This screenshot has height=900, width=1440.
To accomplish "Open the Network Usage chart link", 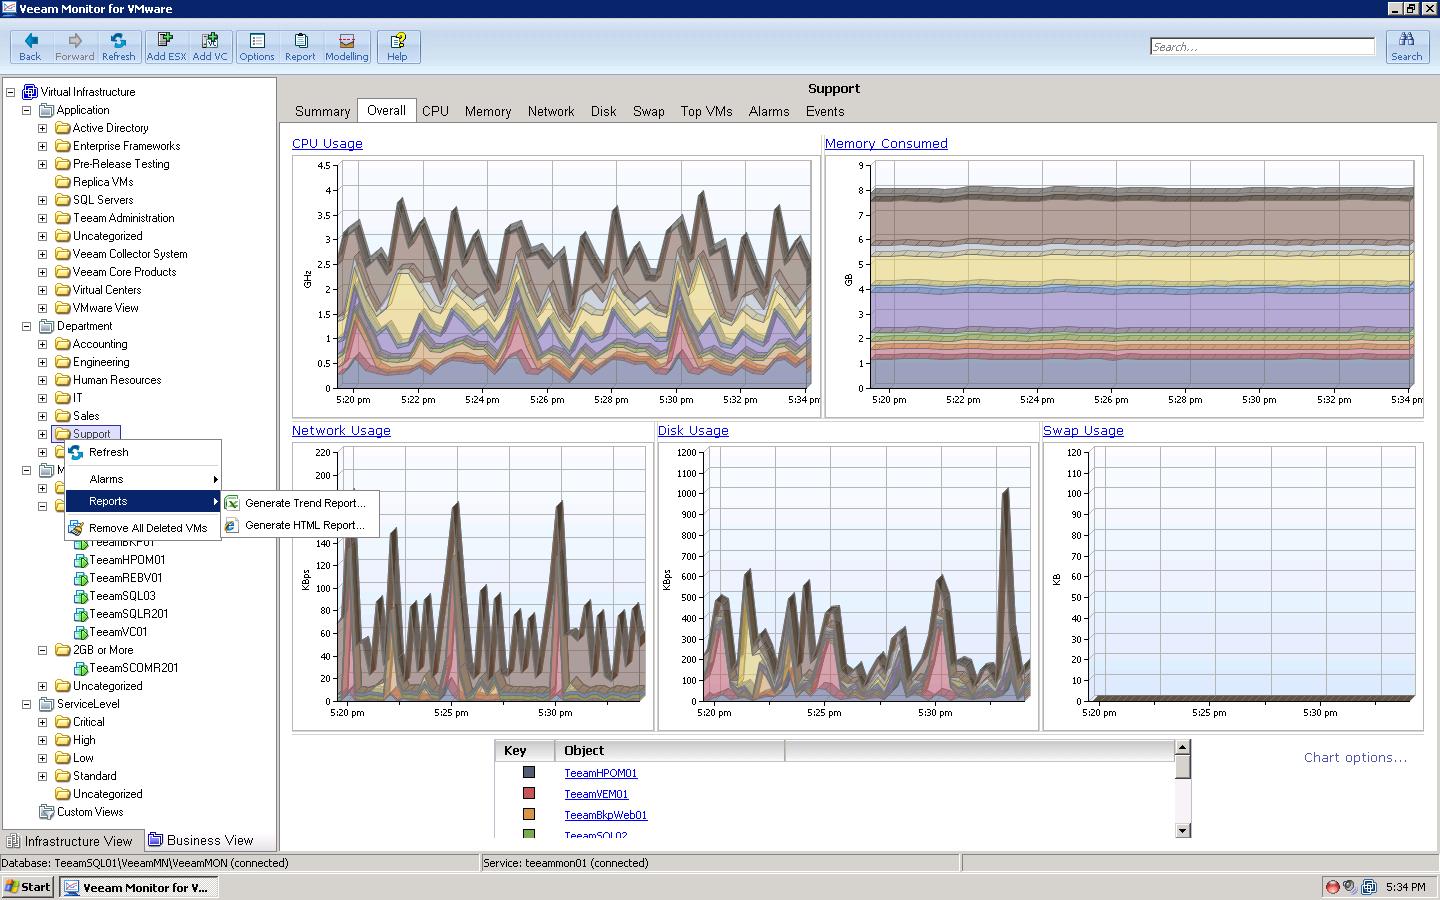I will [x=341, y=431].
